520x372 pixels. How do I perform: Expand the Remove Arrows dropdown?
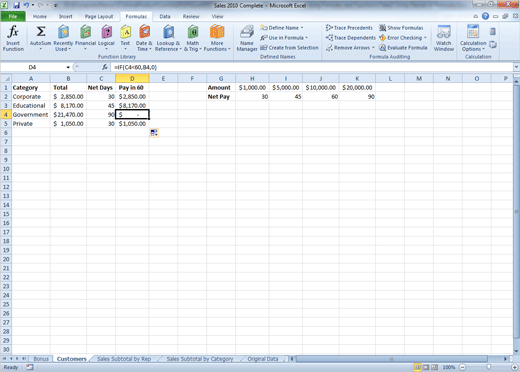373,48
